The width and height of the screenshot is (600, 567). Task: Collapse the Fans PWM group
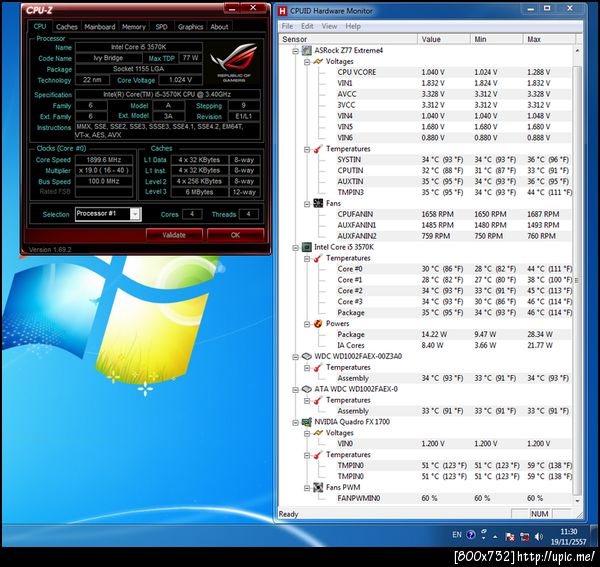pyautogui.click(x=307, y=488)
